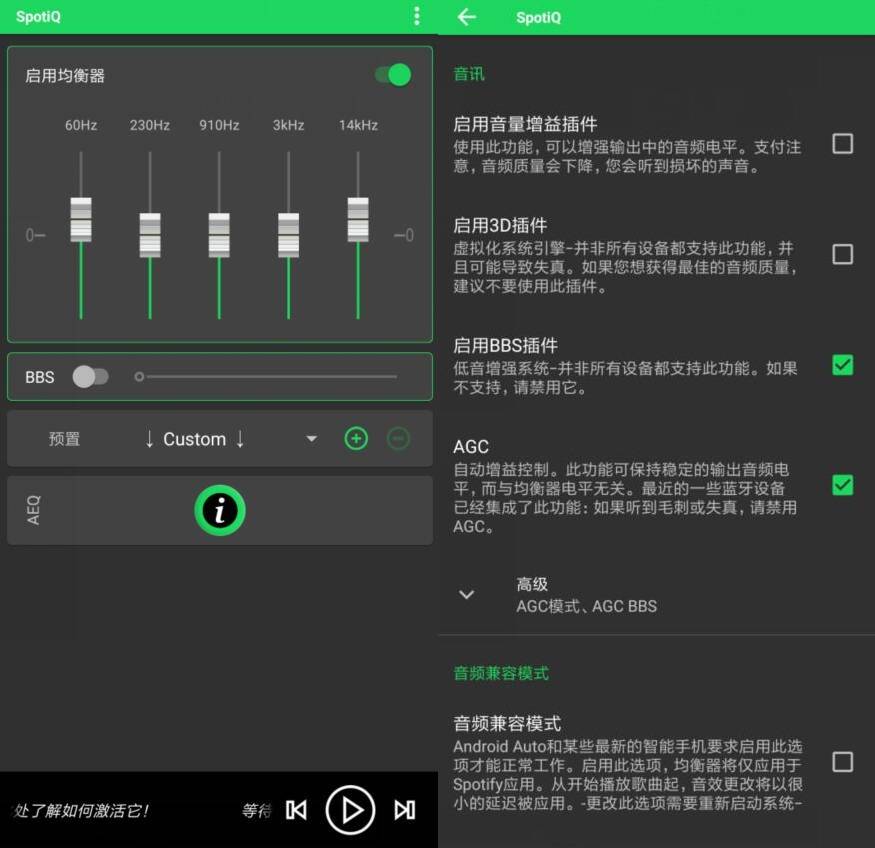Enable the 音频兼容模式 checkbox
The width and height of the screenshot is (875, 848).
pyautogui.click(x=843, y=762)
